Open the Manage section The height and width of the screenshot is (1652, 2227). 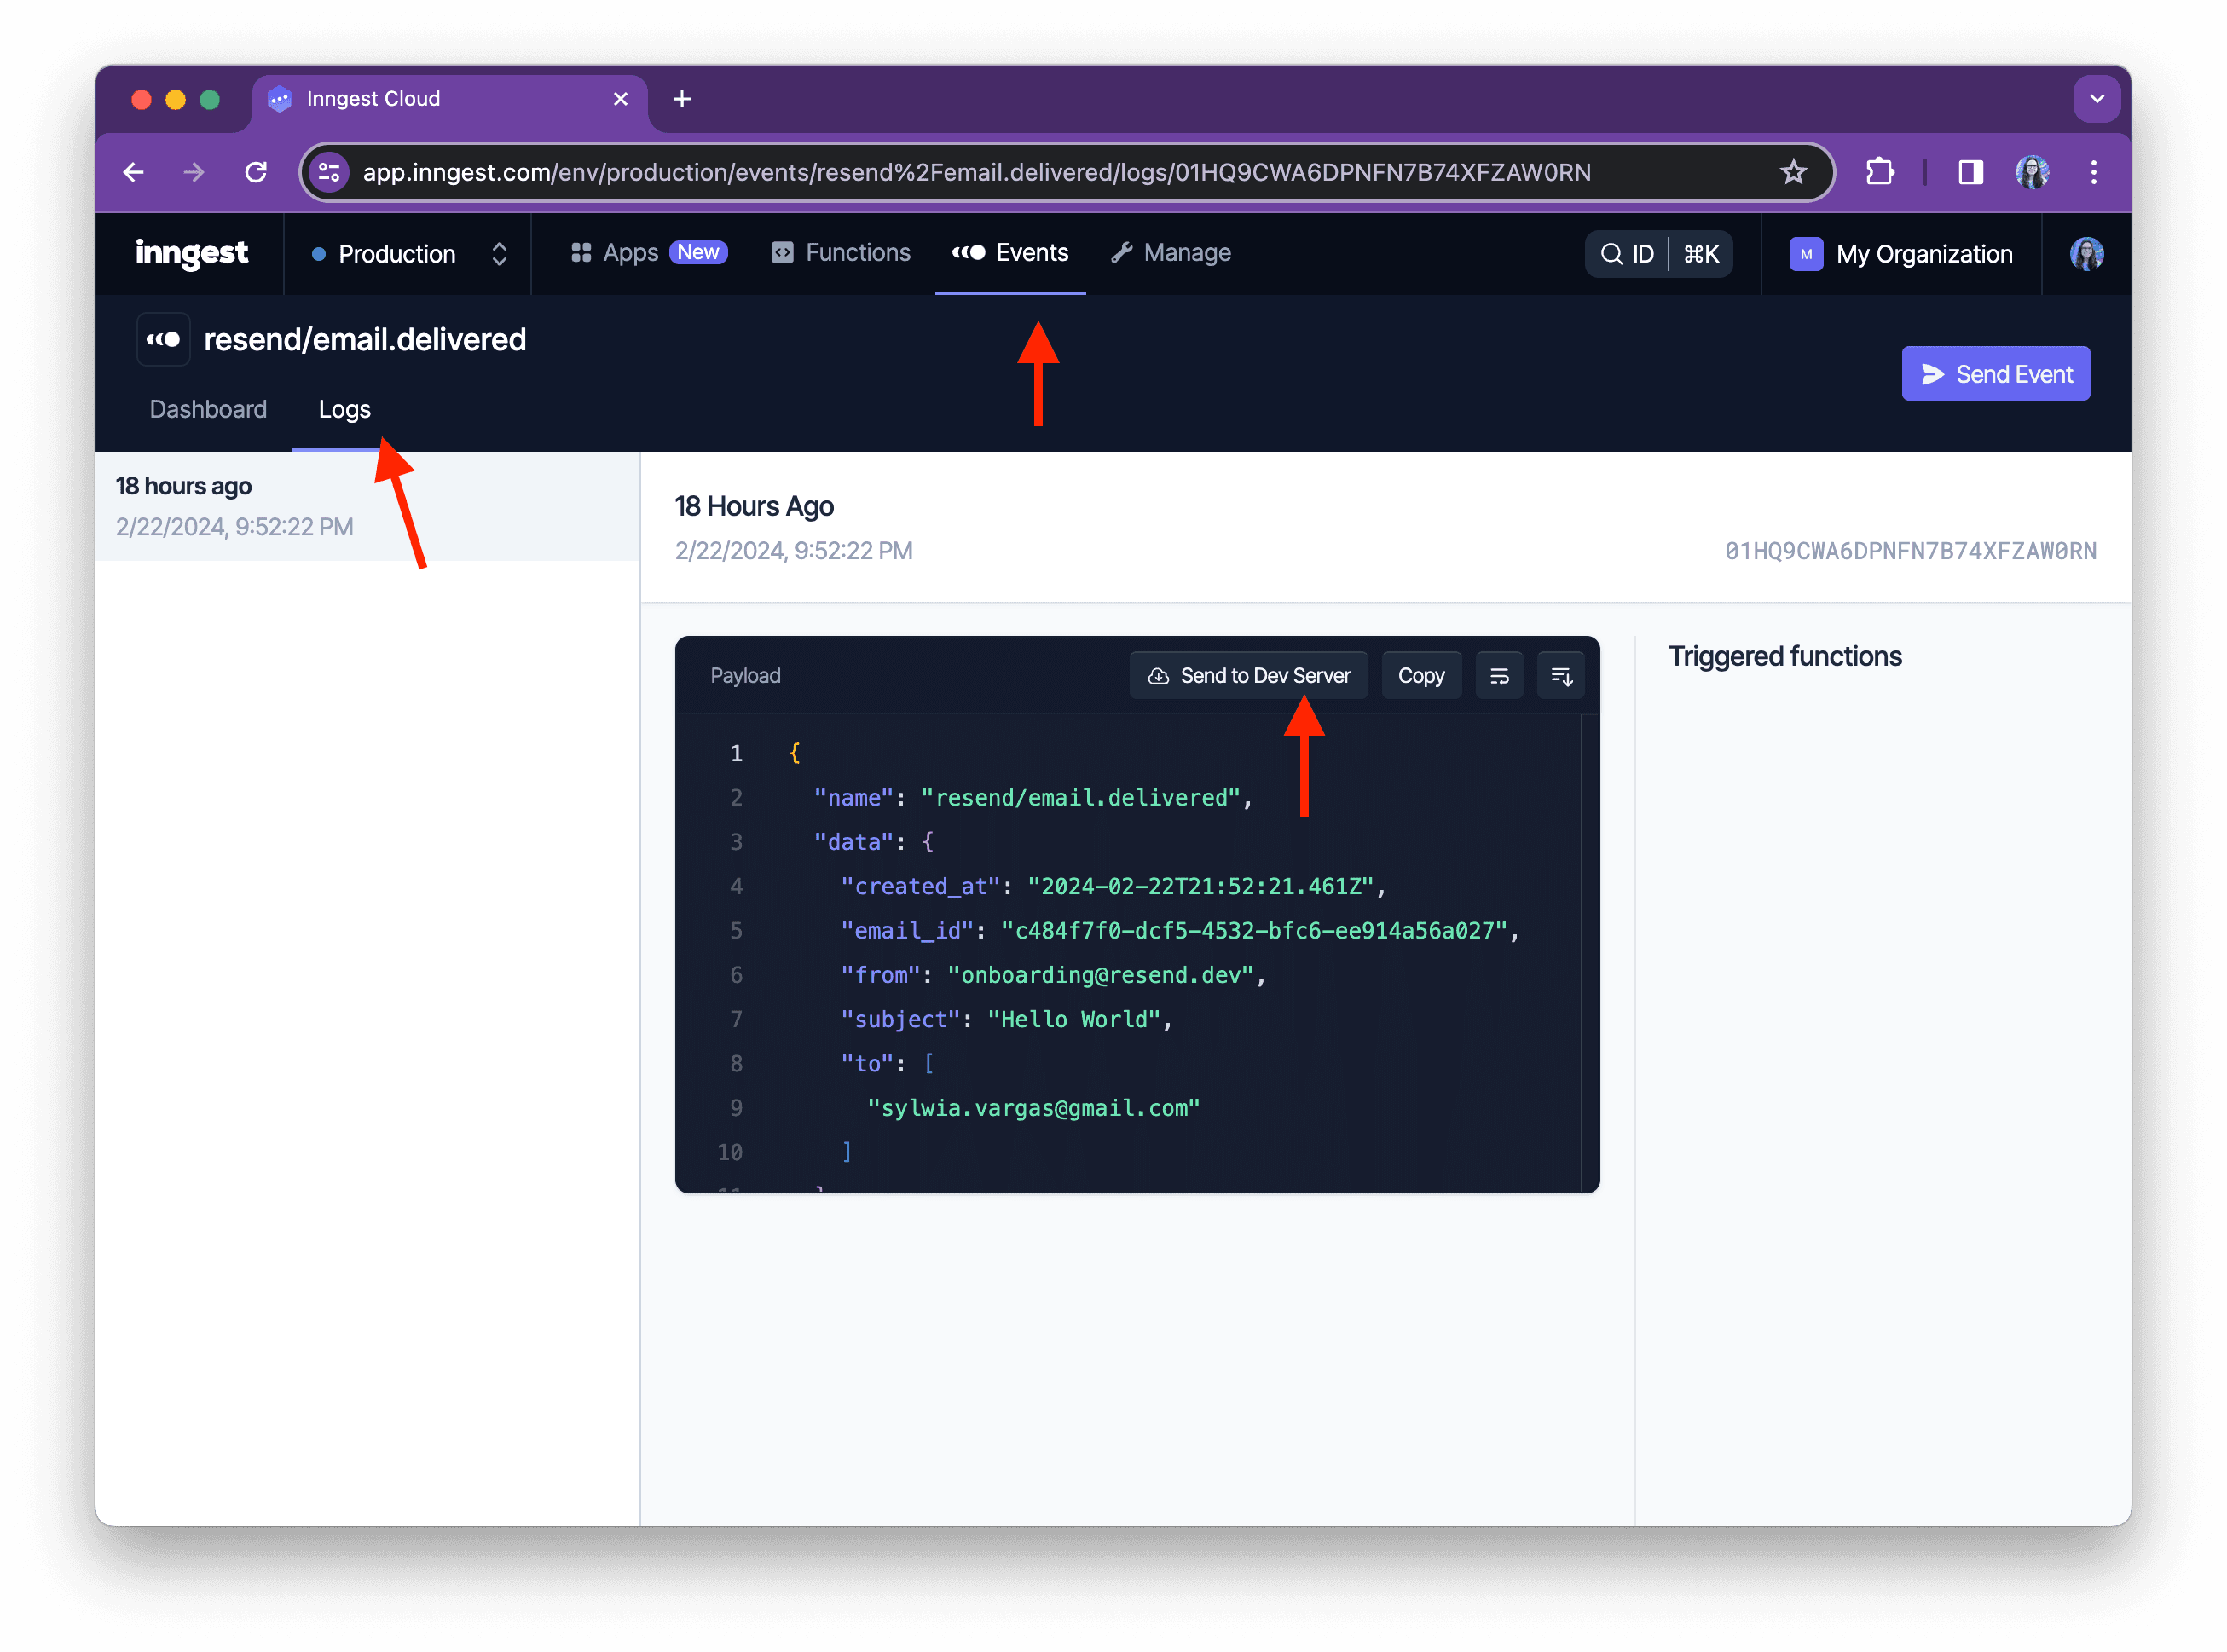(x=1170, y=253)
